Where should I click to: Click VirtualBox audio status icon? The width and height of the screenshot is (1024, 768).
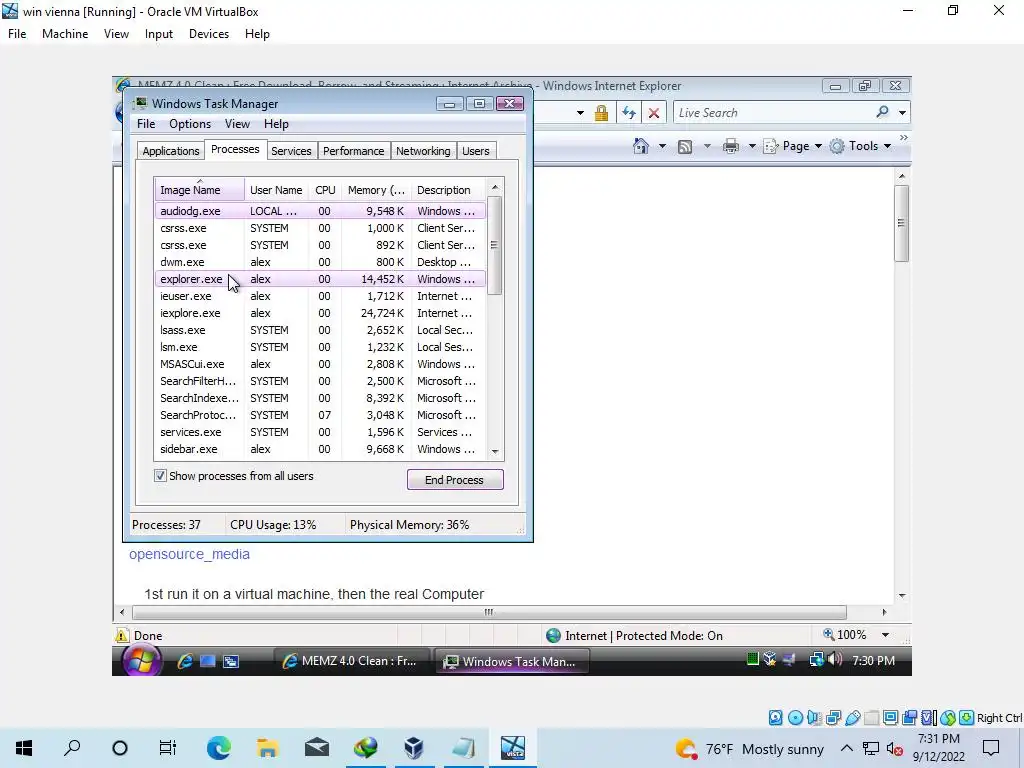click(814, 718)
